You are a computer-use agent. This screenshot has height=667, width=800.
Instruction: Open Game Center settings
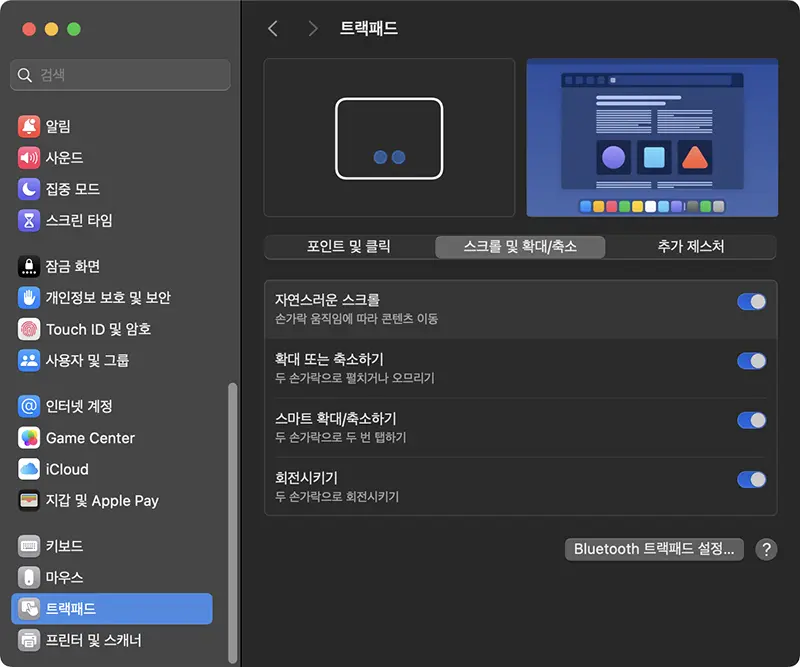[28, 438]
